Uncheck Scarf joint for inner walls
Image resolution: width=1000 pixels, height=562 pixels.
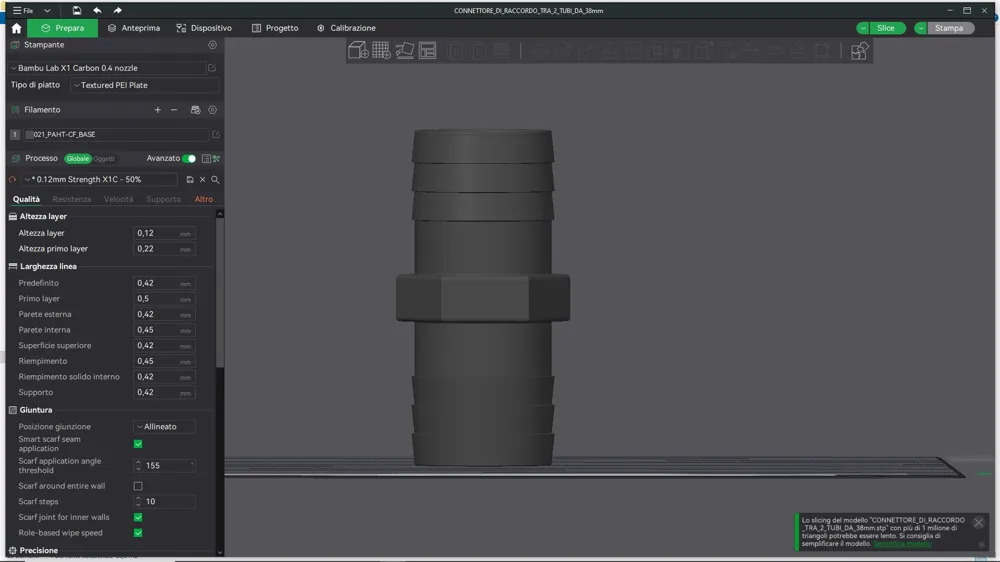coord(138,517)
